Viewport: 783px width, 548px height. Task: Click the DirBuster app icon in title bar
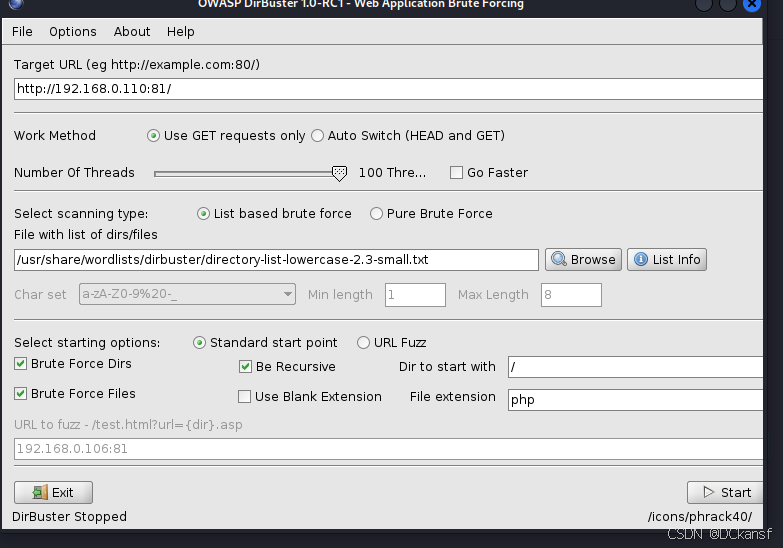click(16, 4)
